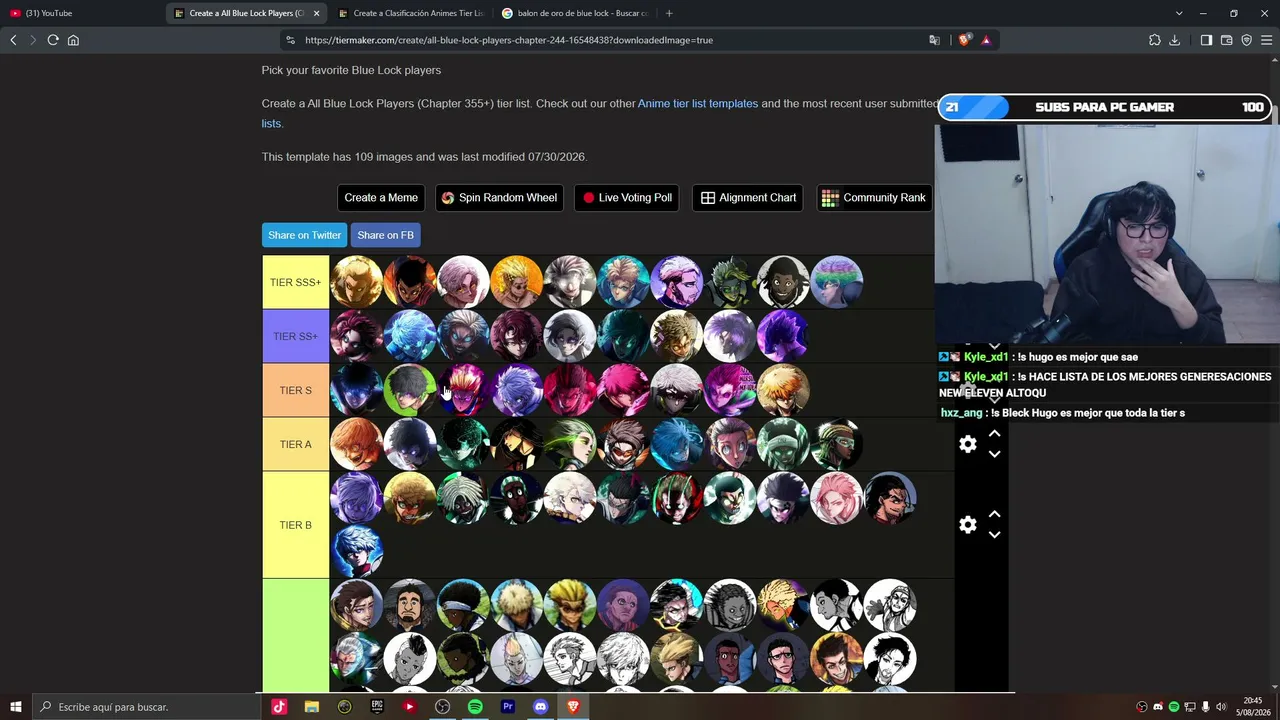Switch to the YouTube browser tab
Image resolution: width=1280 pixels, height=720 pixels.
pos(82,13)
